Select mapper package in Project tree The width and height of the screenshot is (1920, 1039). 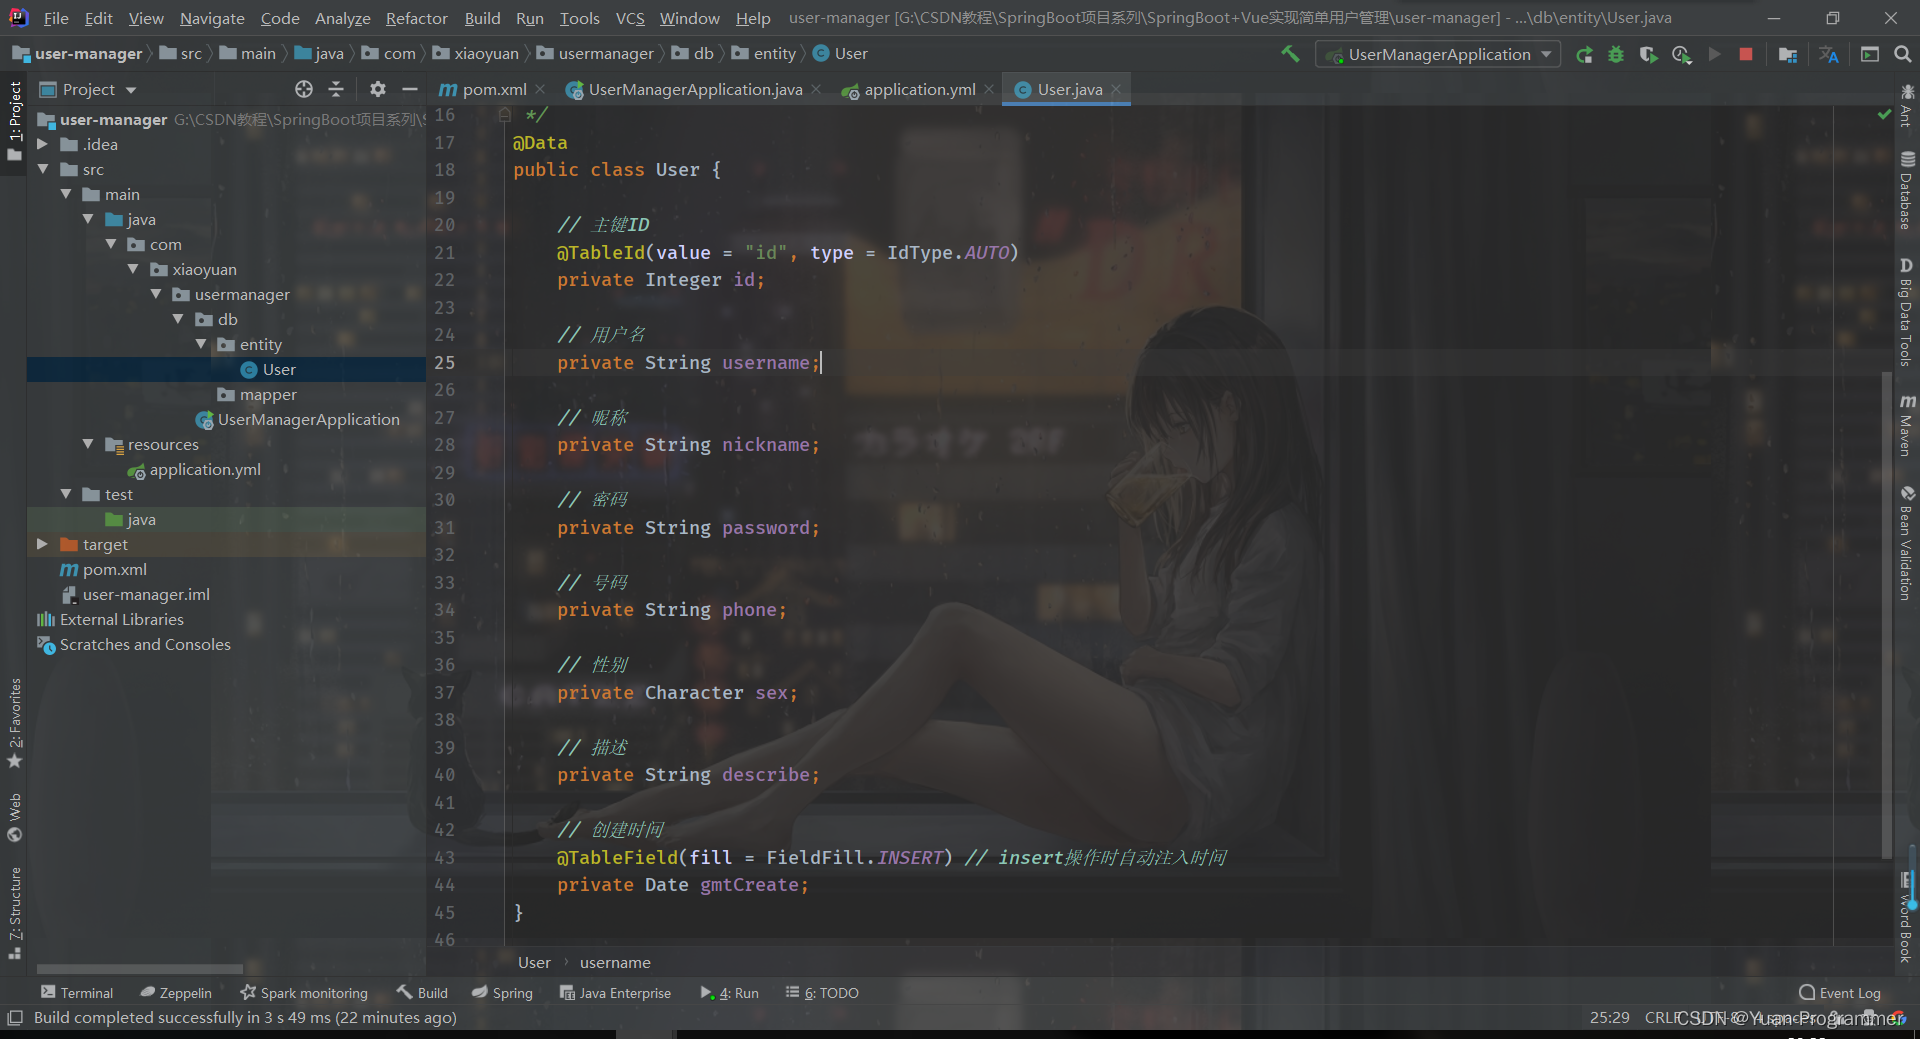268,394
